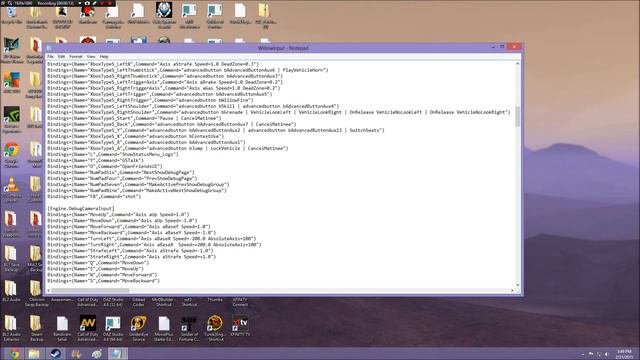Click the Bindings line with Command="shot"
640x360 pixels.
[94, 196]
